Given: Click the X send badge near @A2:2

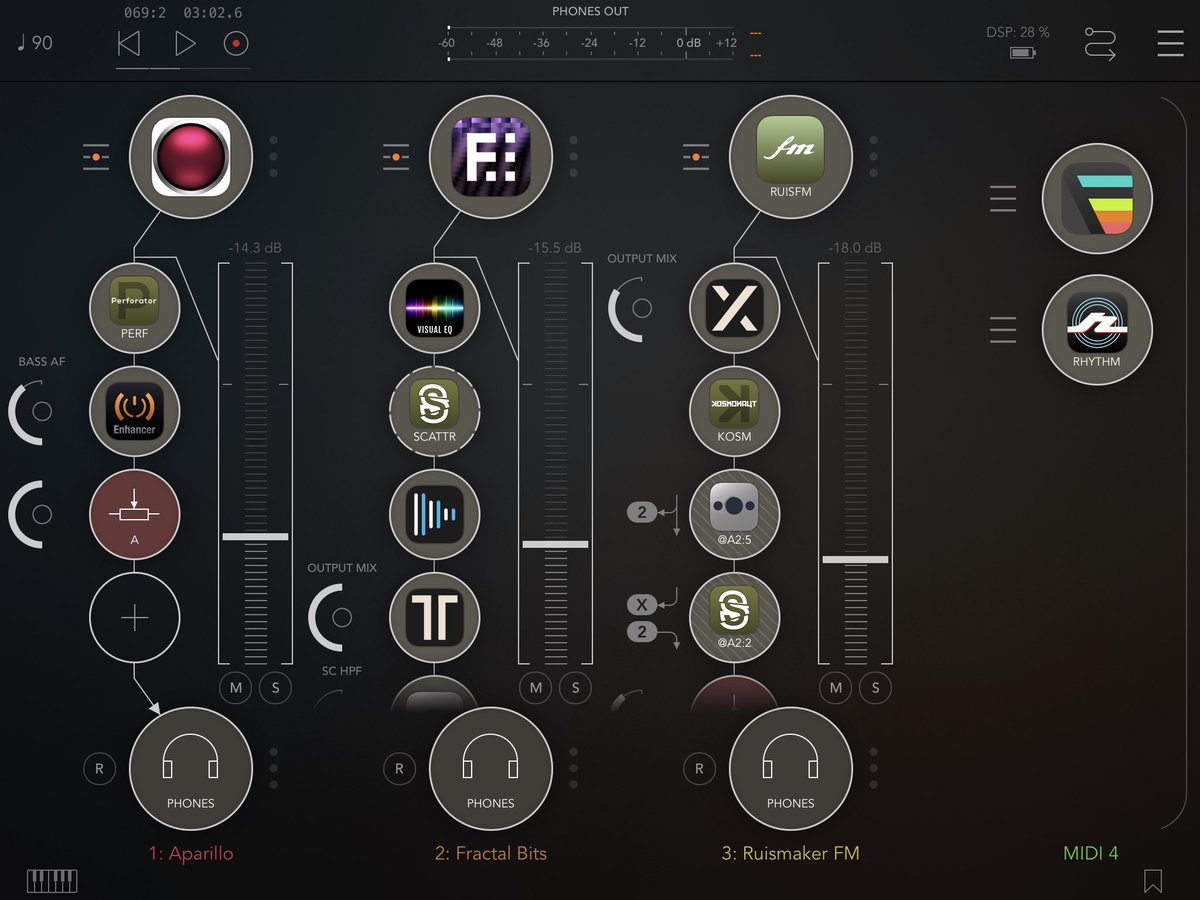Looking at the screenshot, I should tap(642, 605).
